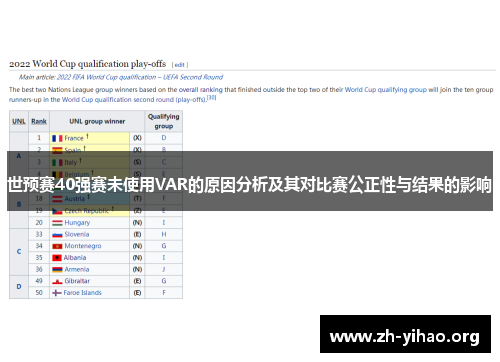
Task: Click the Albania flag icon
Action: coord(57,258)
